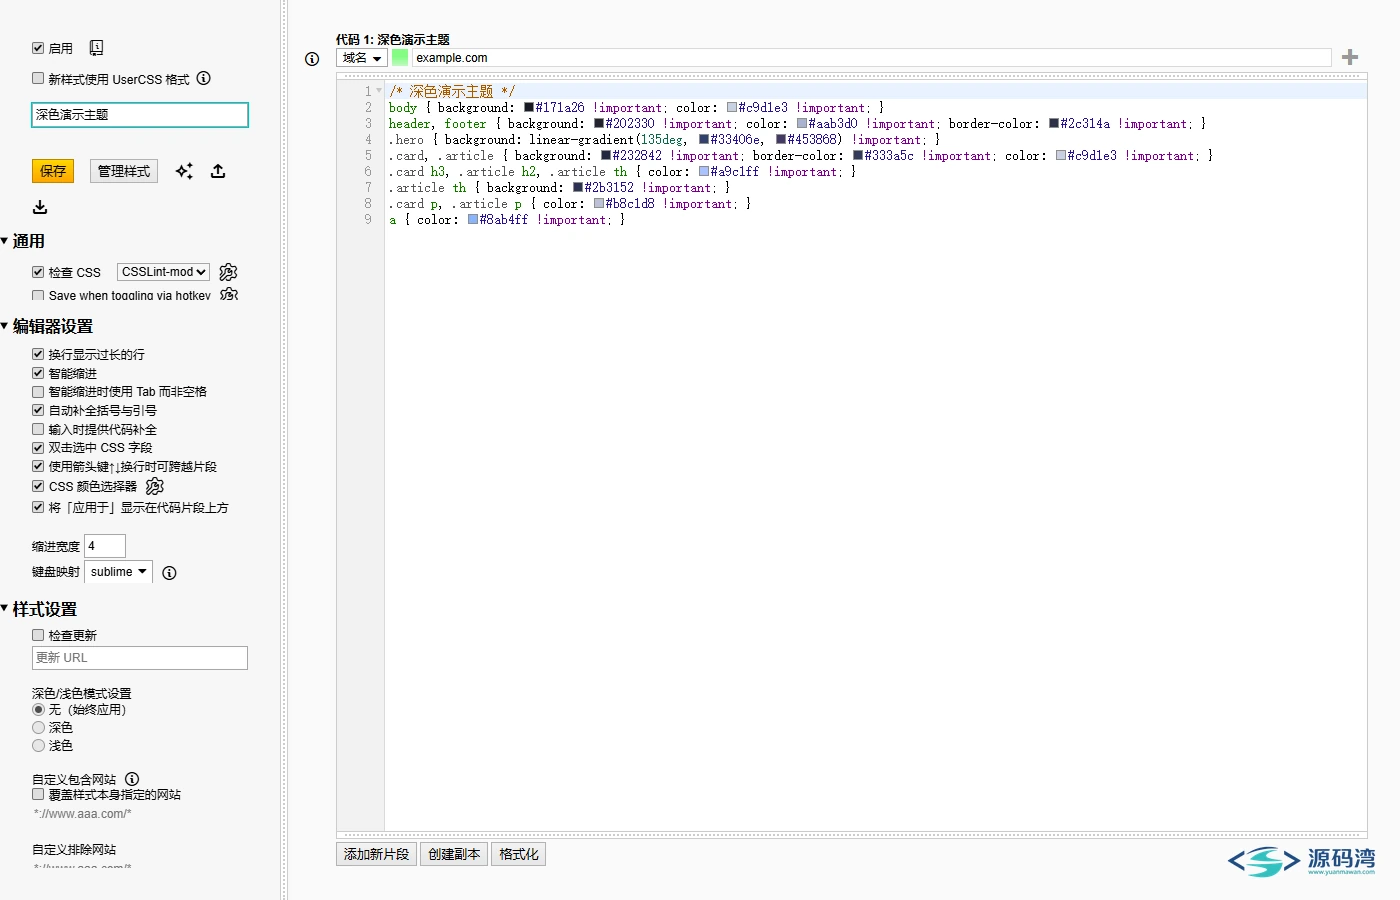Click the export (upload arrow) icon
The image size is (1400, 900).
click(218, 171)
